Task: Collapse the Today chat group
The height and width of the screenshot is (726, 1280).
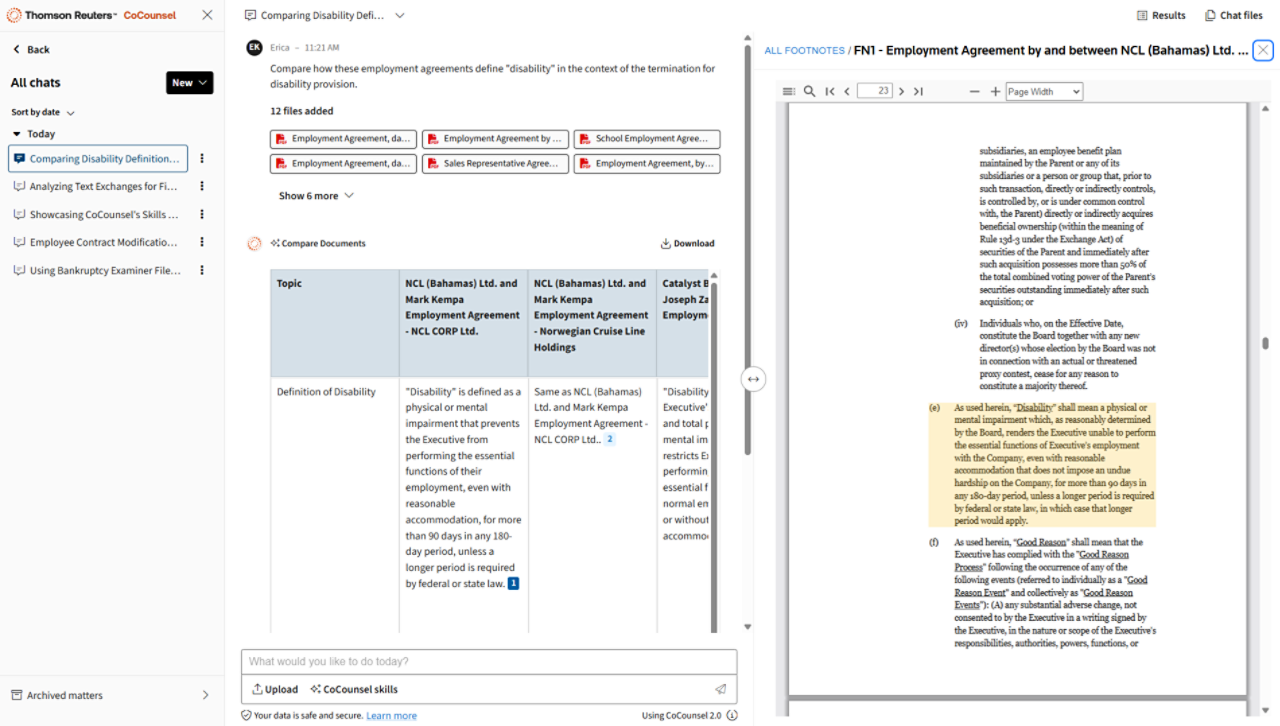Action: coord(17,134)
